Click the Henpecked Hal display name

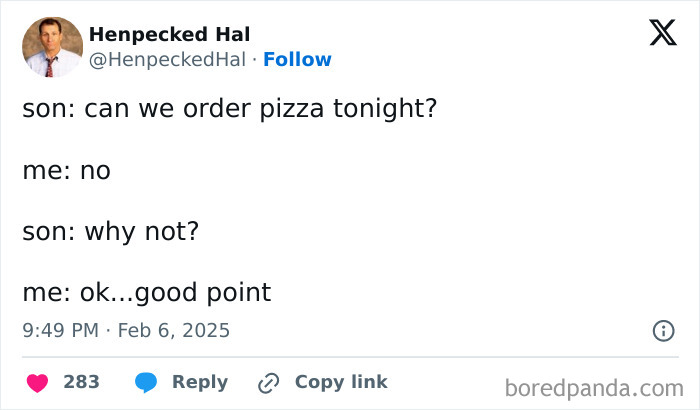coord(170,35)
